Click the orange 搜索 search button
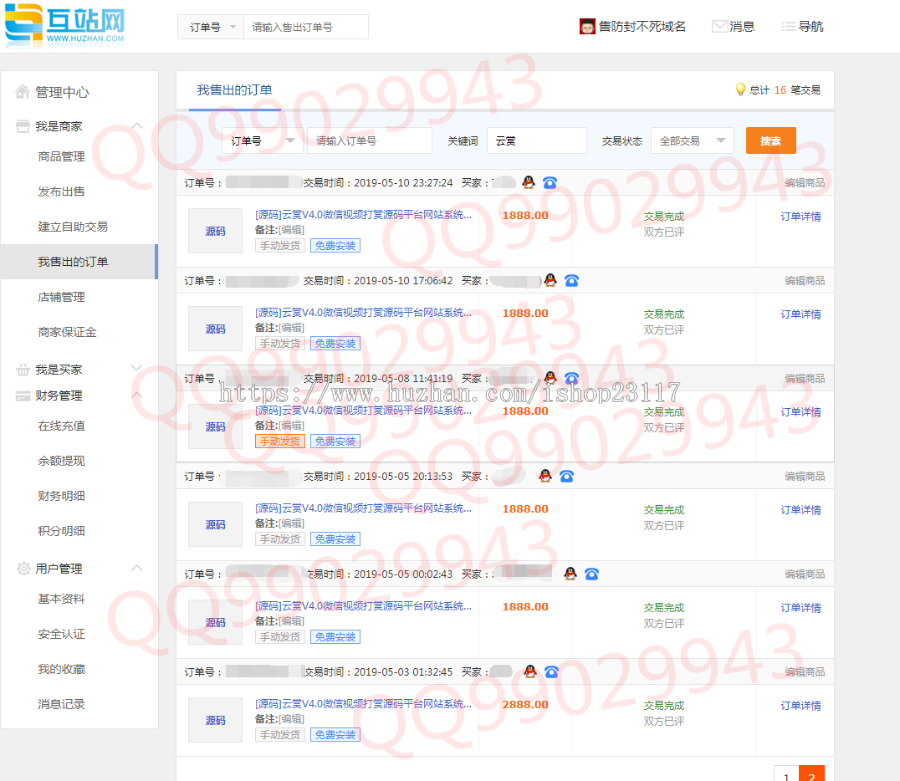Screen dimensions: 900x781 (x=770, y=141)
